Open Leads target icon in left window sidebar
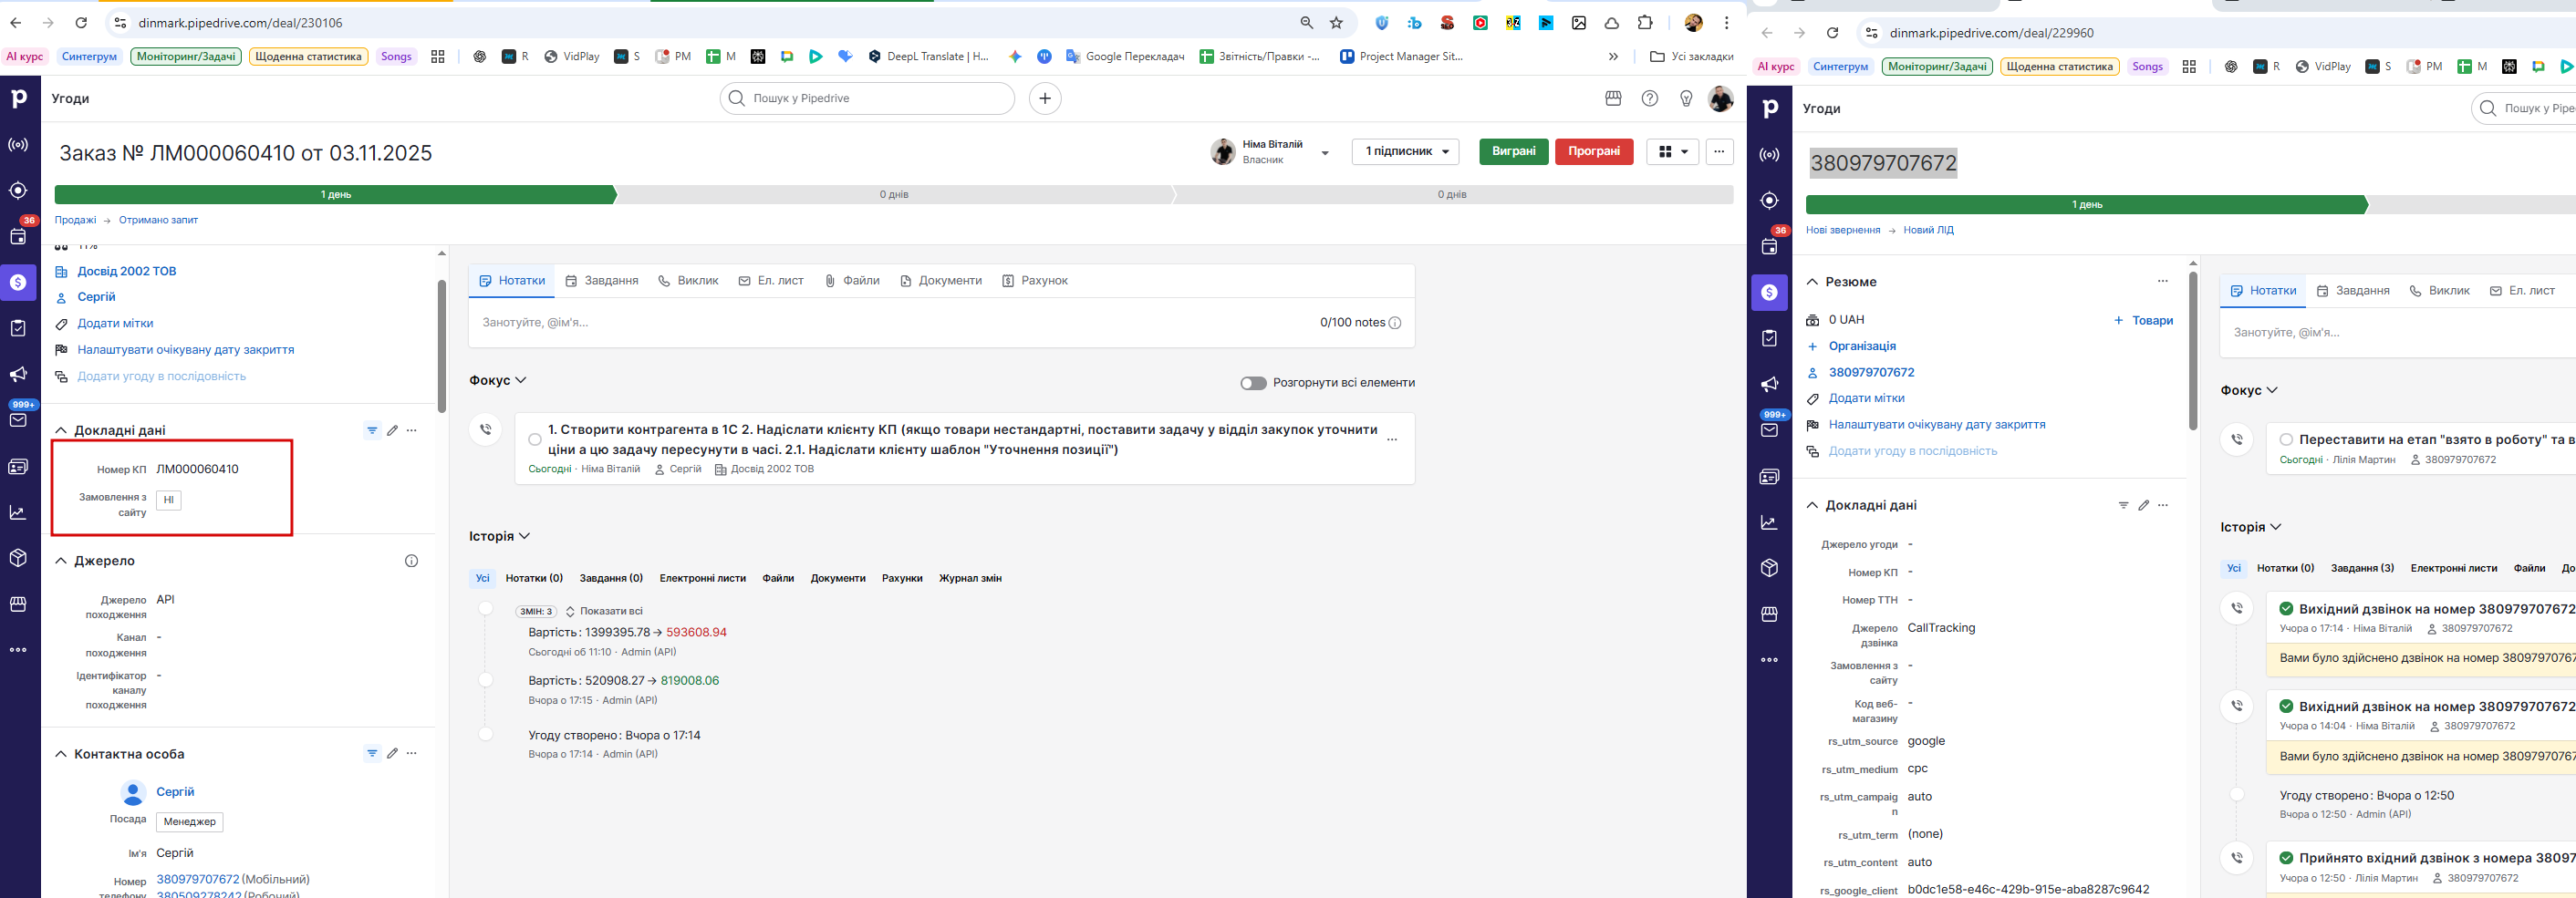This screenshot has height=898, width=2576. [18, 190]
